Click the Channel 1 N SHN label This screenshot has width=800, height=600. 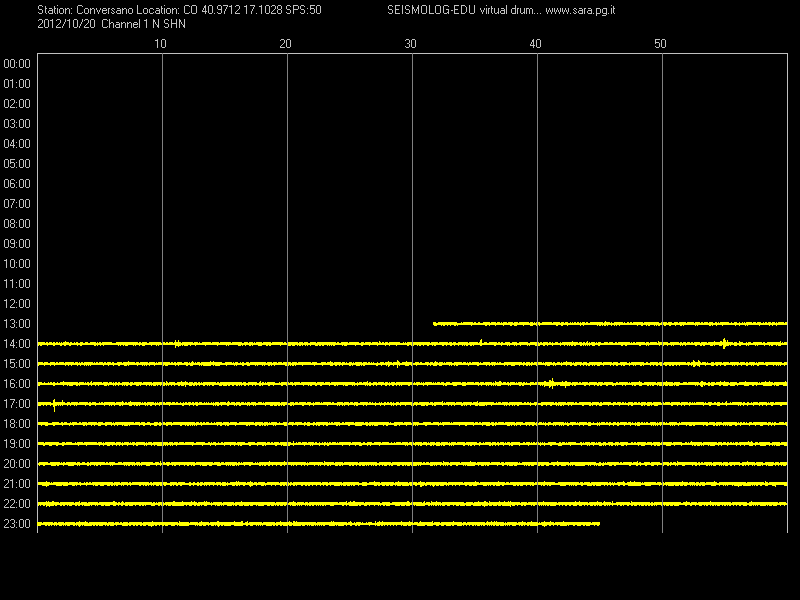(x=143, y=24)
